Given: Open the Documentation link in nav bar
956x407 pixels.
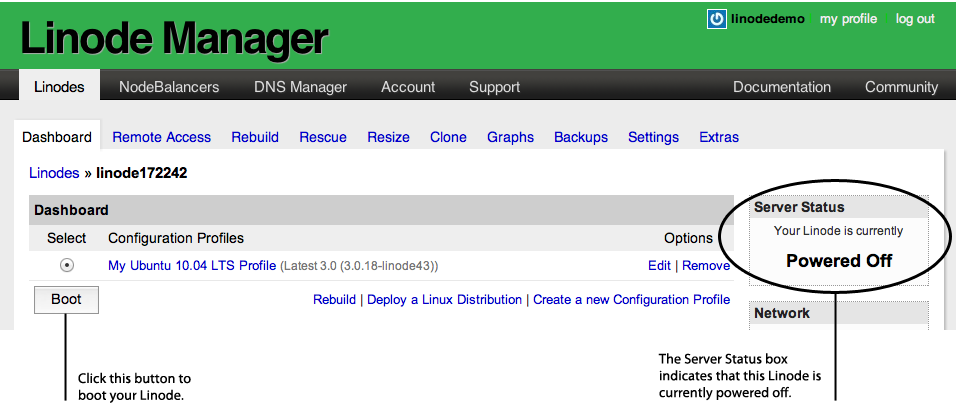Looking at the screenshot, I should (x=782, y=87).
